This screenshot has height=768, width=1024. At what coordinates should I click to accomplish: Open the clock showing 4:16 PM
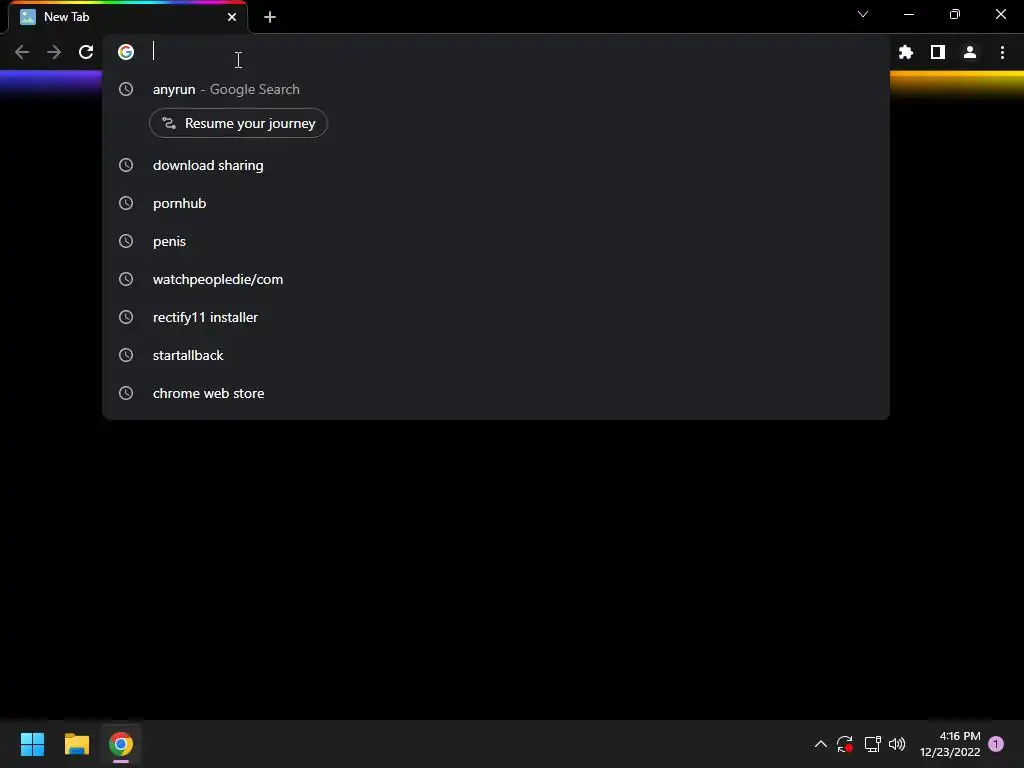(x=950, y=744)
